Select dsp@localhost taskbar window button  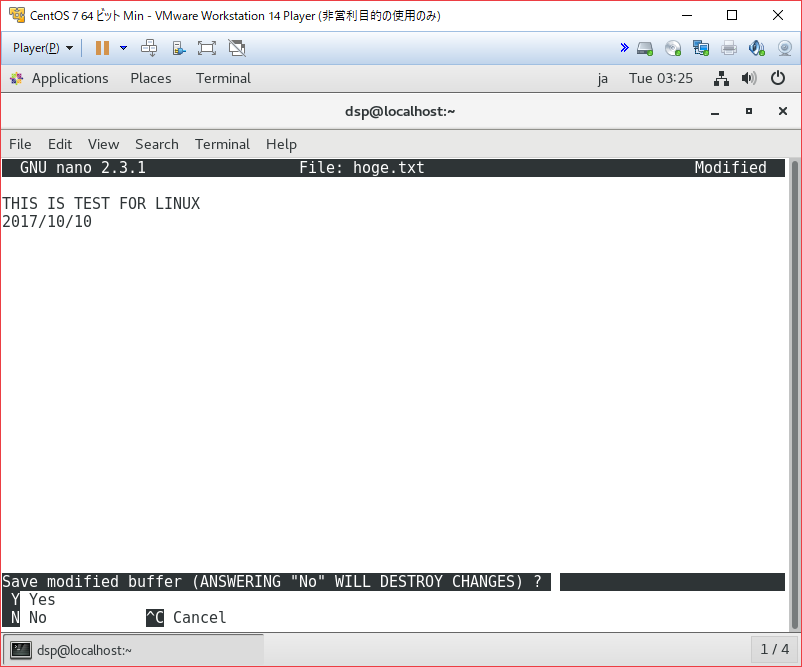click(134, 650)
